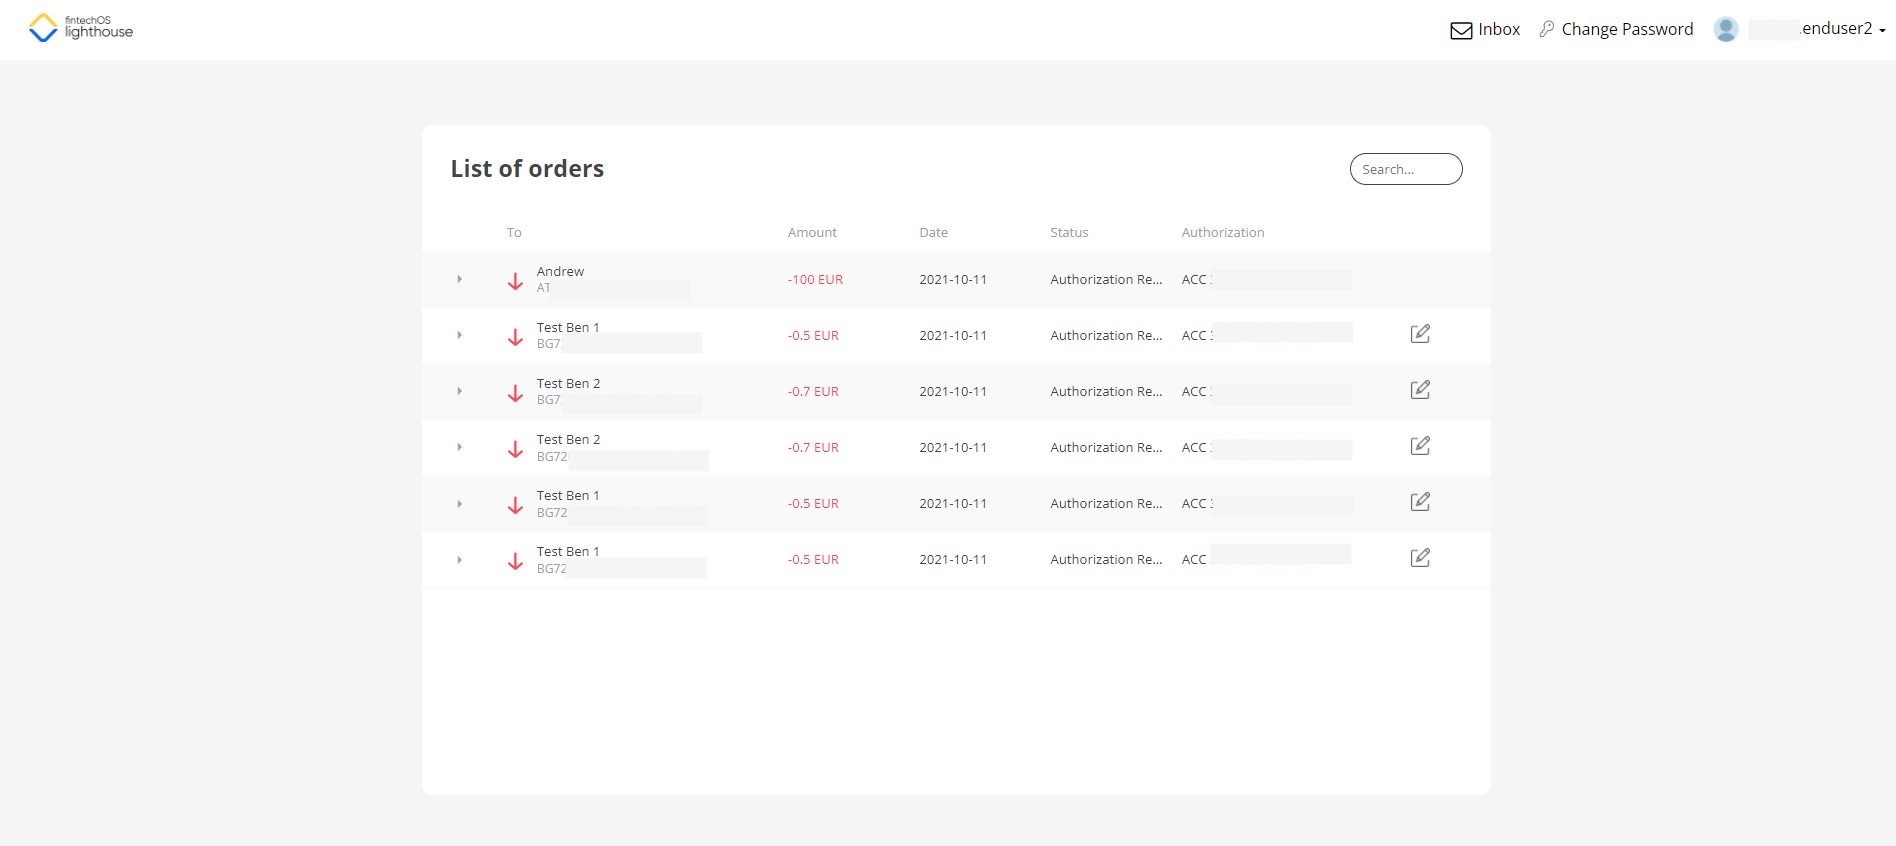
Task: Click the red down arrow on the Andrew row
Action: (x=515, y=281)
